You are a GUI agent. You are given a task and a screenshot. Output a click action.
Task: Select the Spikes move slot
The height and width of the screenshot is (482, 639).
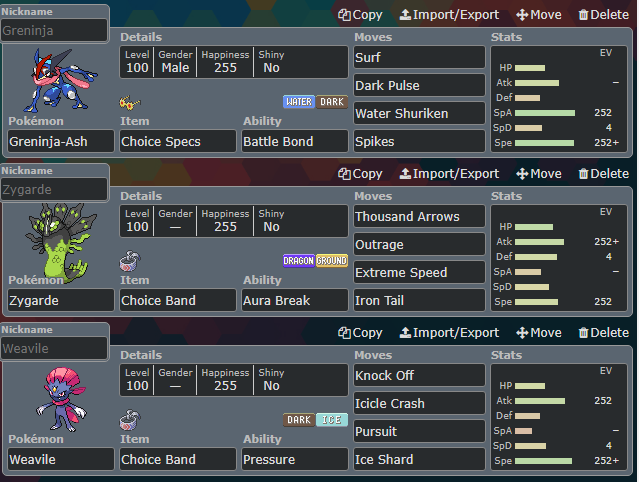419,141
